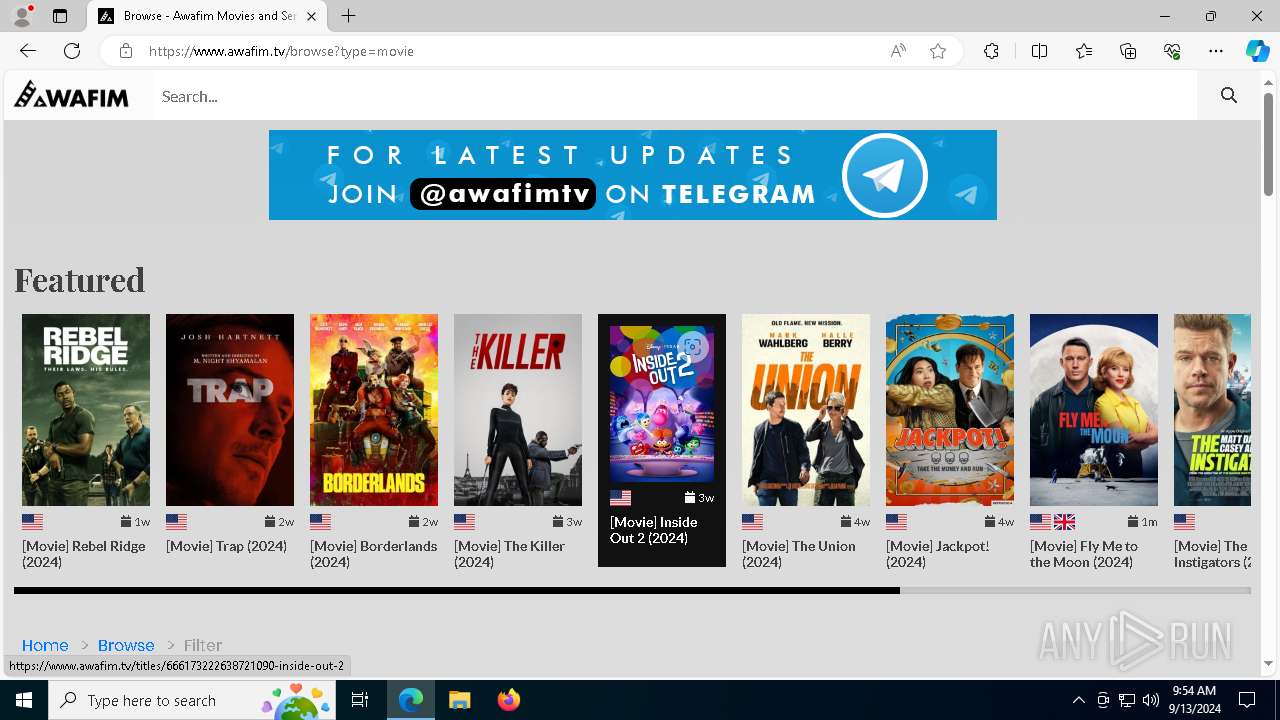View site information padlock icon

125,51
